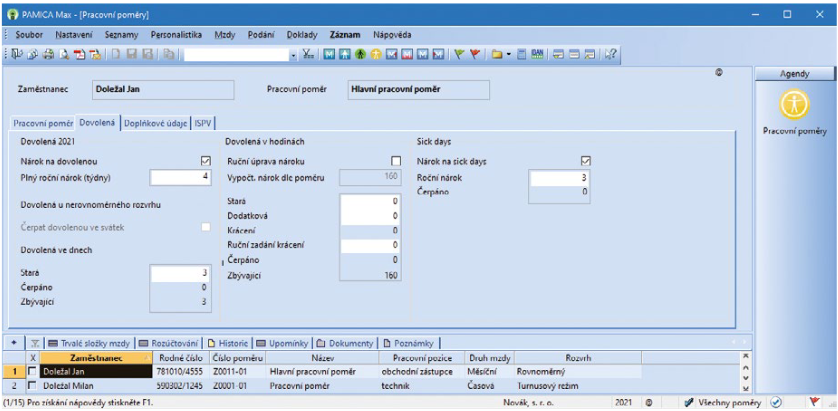Uncheck the Nárok na sick days checkbox

586,161
